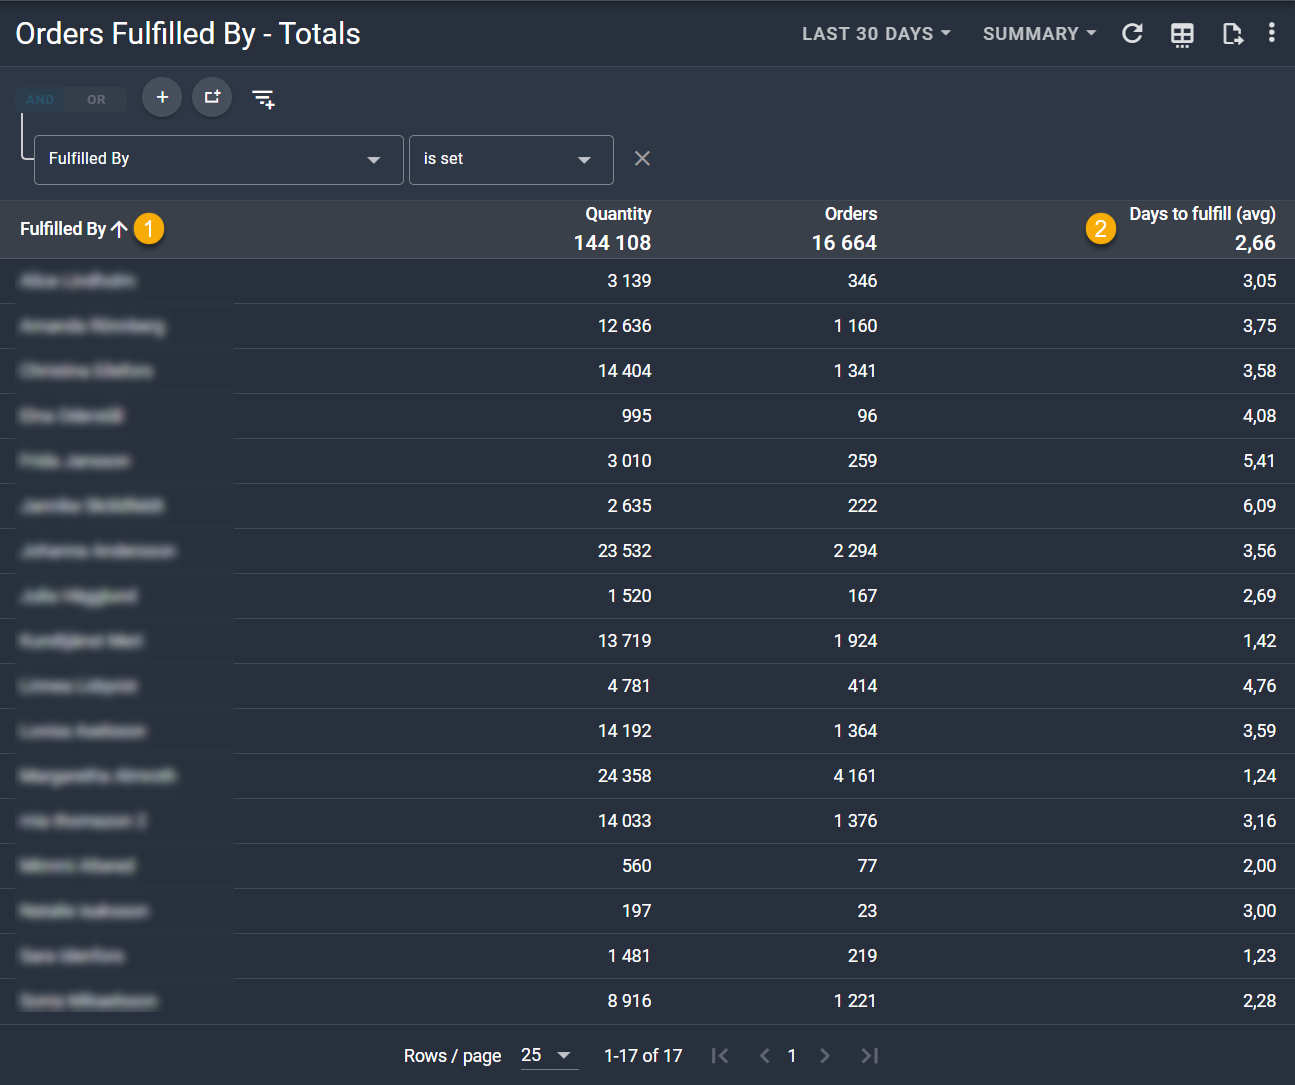Go to the next page arrow
The width and height of the screenshot is (1295, 1085).
pyautogui.click(x=824, y=1055)
